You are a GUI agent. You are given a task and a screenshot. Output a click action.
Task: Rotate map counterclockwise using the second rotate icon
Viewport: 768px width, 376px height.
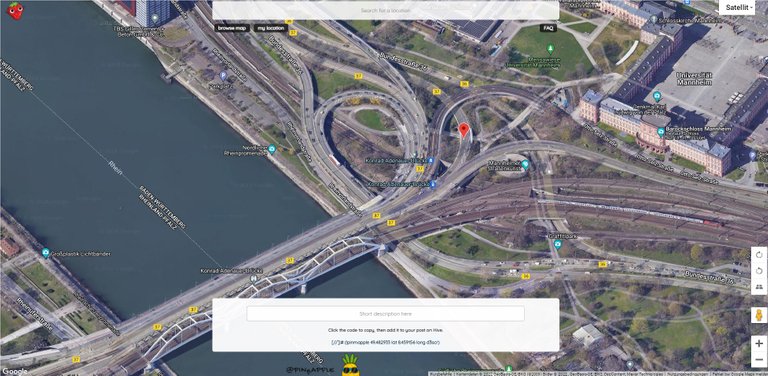[759, 271]
